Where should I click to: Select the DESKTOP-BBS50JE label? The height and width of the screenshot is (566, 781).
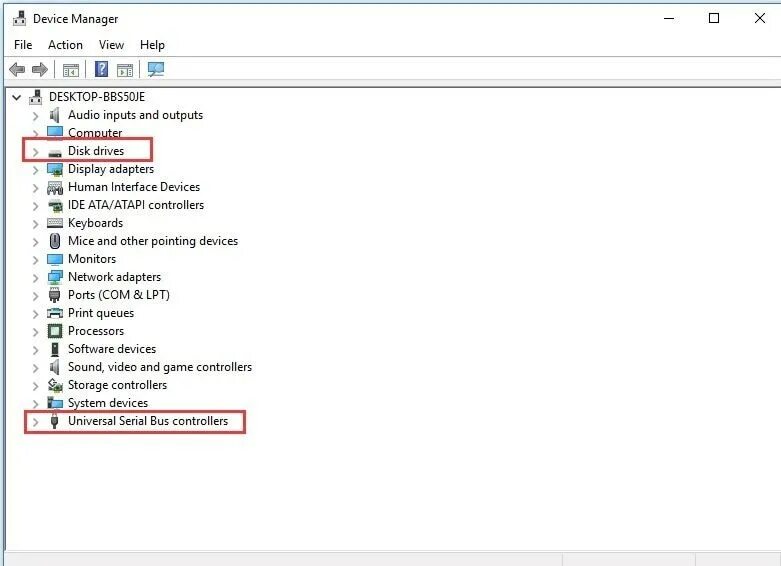coord(97,97)
